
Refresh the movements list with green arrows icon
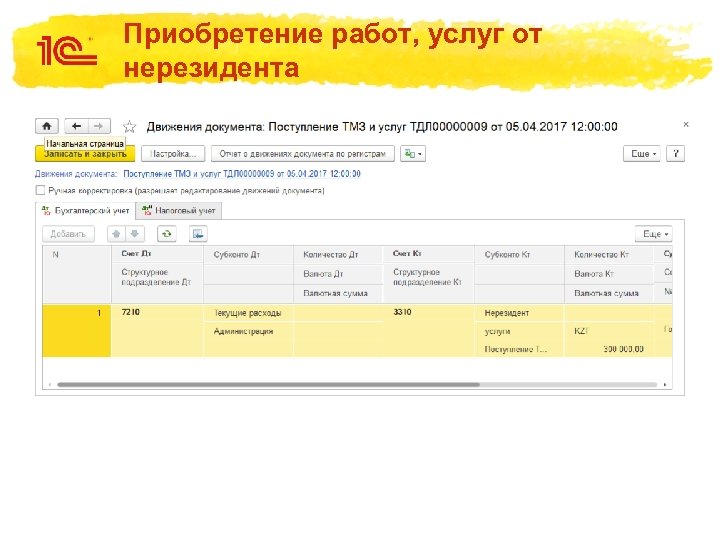(167, 234)
